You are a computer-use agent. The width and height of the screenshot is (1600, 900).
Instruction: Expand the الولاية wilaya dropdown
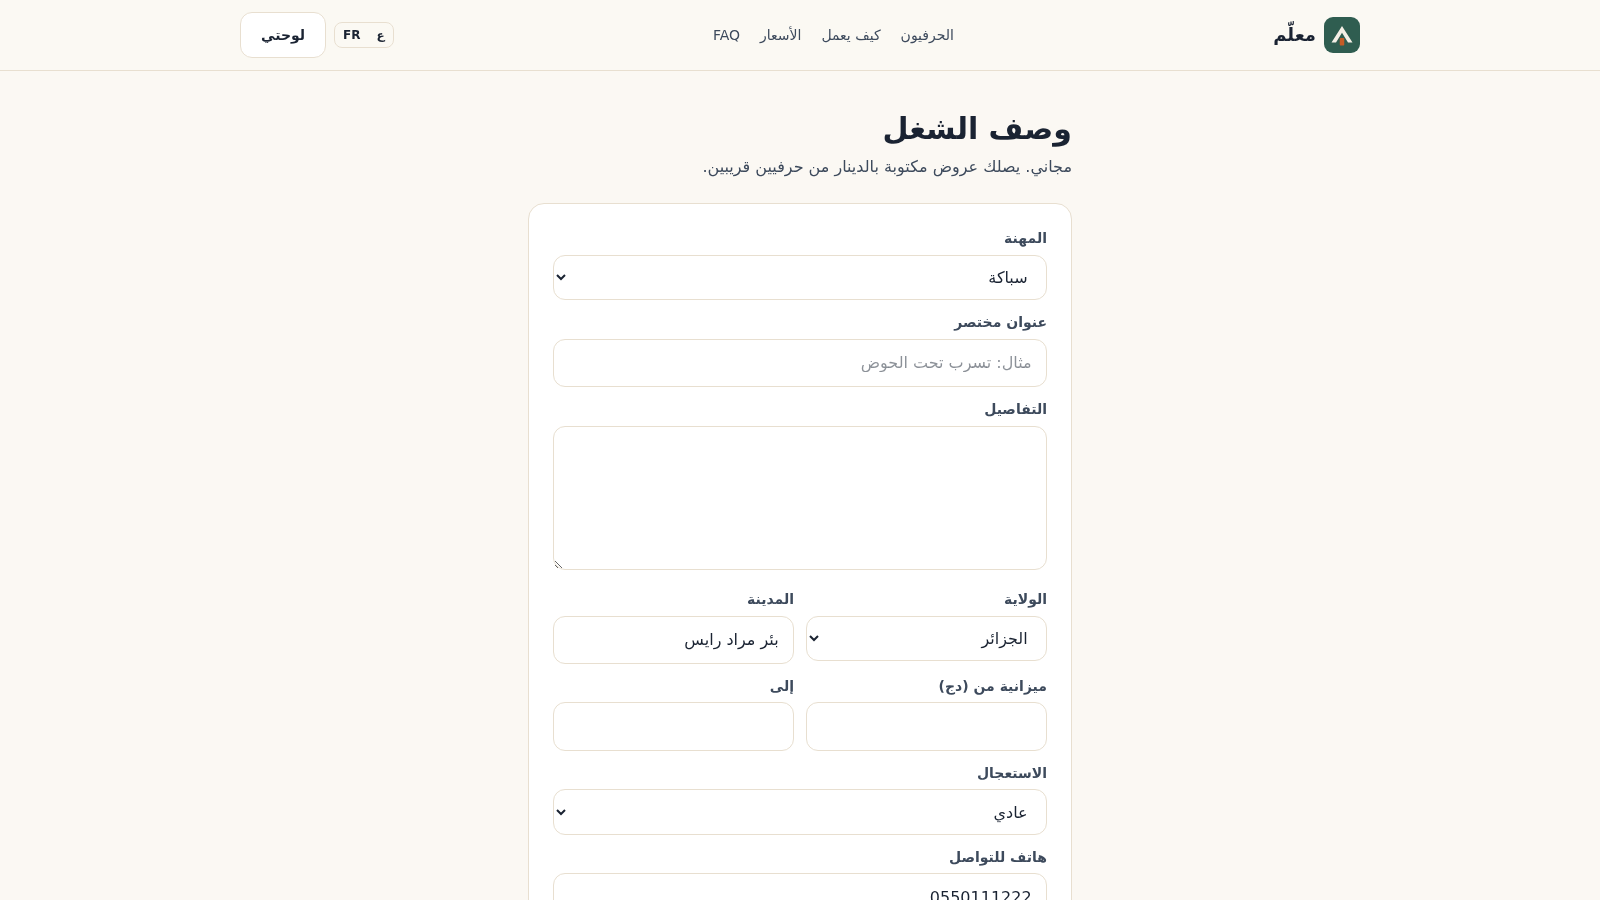coord(926,638)
